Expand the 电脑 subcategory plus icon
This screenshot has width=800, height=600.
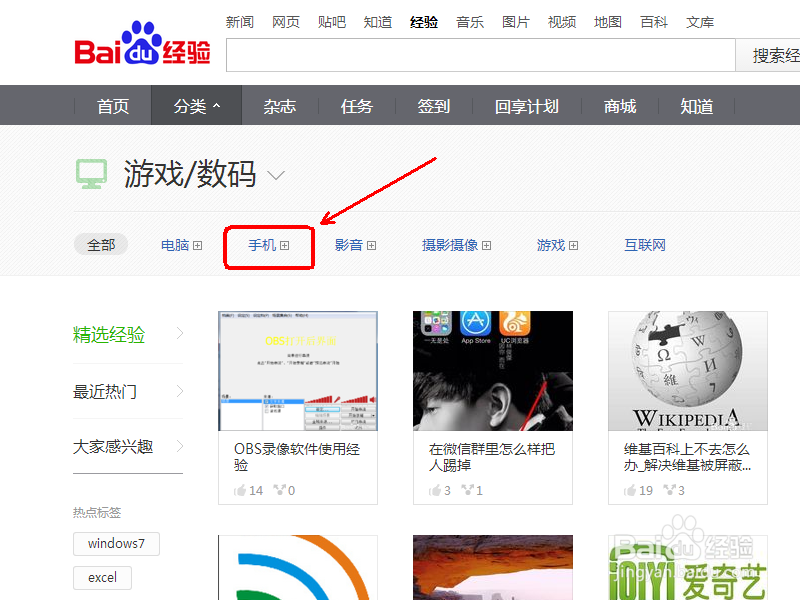197,246
